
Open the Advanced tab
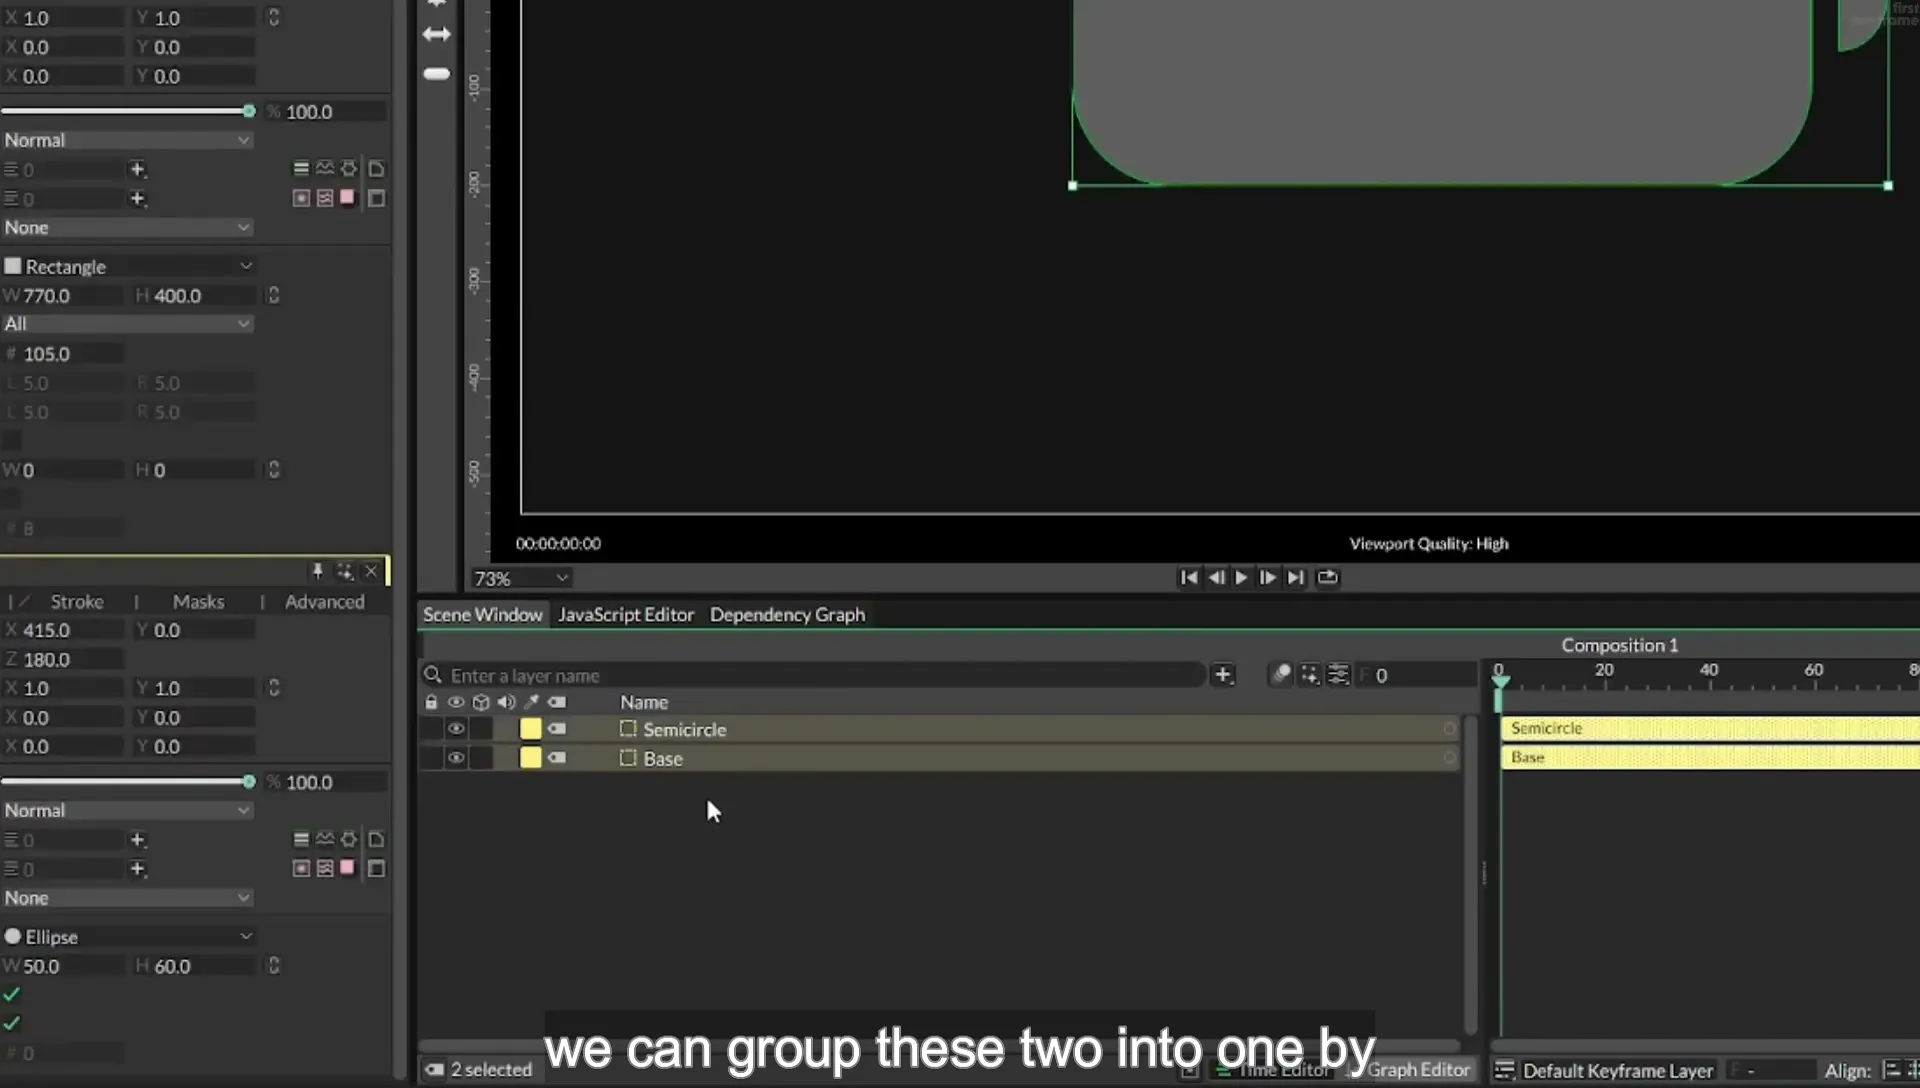tap(324, 602)
